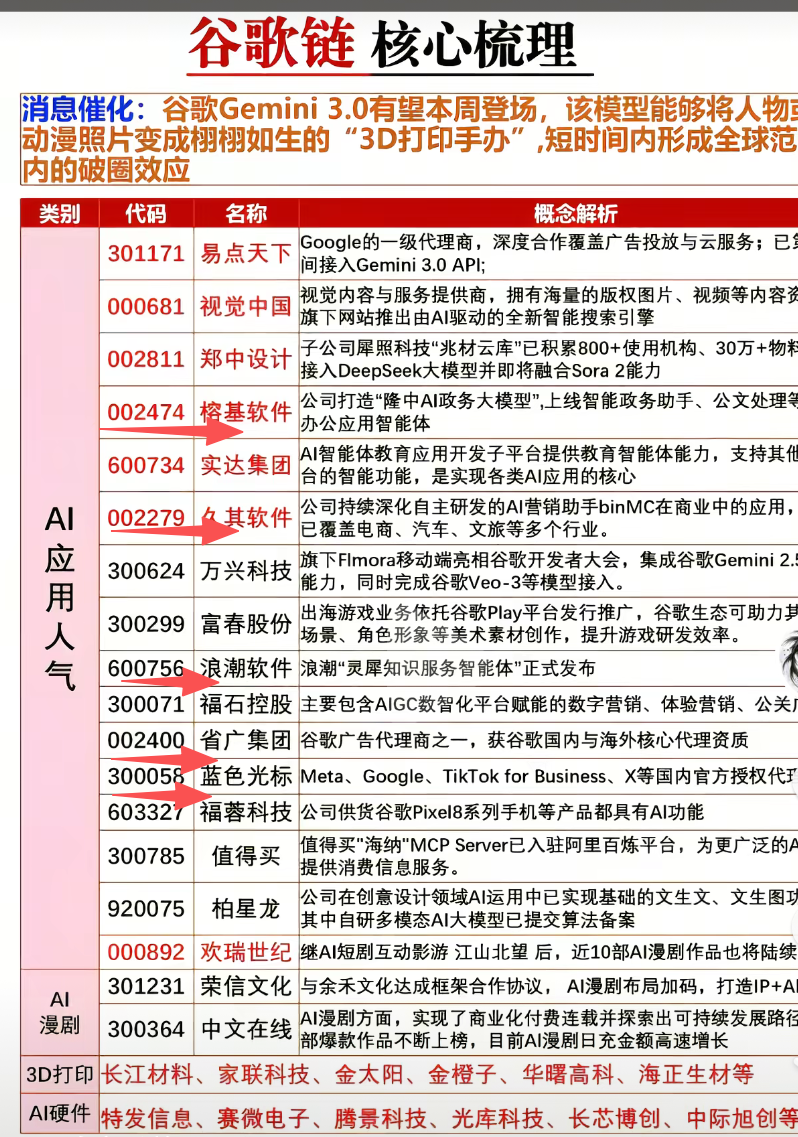
Task: Click 华曙高科 in the 3D打印 row
Action: point(568,1074)
